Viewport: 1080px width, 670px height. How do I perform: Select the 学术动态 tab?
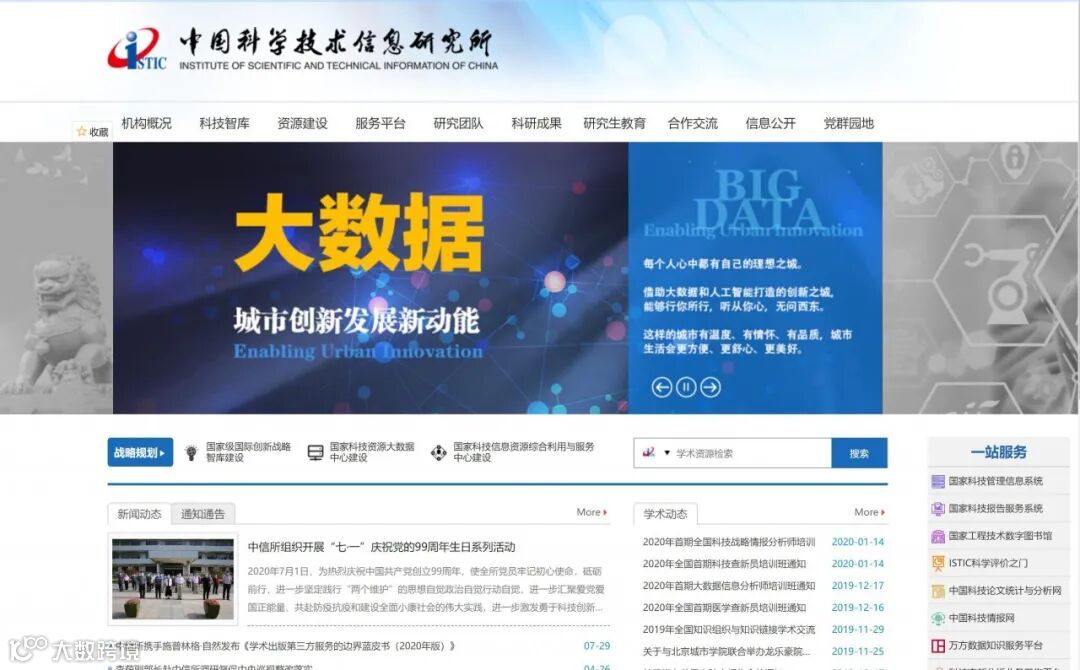[x=665, y=514]
